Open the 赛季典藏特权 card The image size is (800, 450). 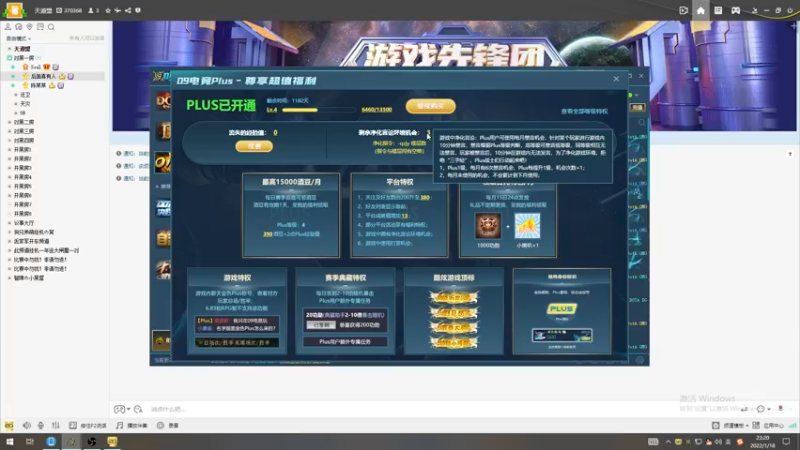345,311
